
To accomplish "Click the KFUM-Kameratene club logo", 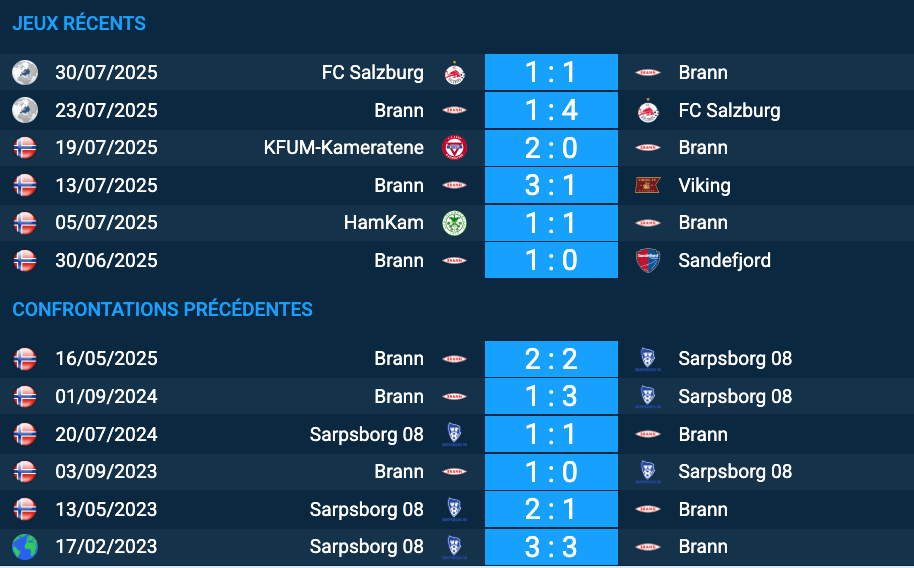I will tap(454, 148).
